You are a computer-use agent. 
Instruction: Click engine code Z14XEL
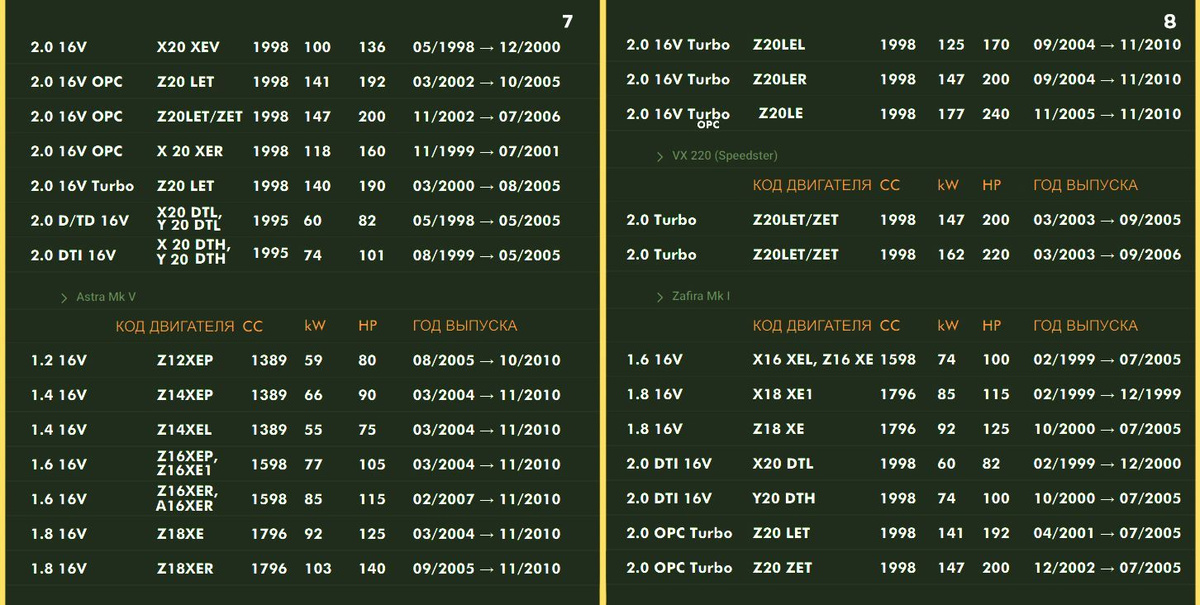point(184,430)
